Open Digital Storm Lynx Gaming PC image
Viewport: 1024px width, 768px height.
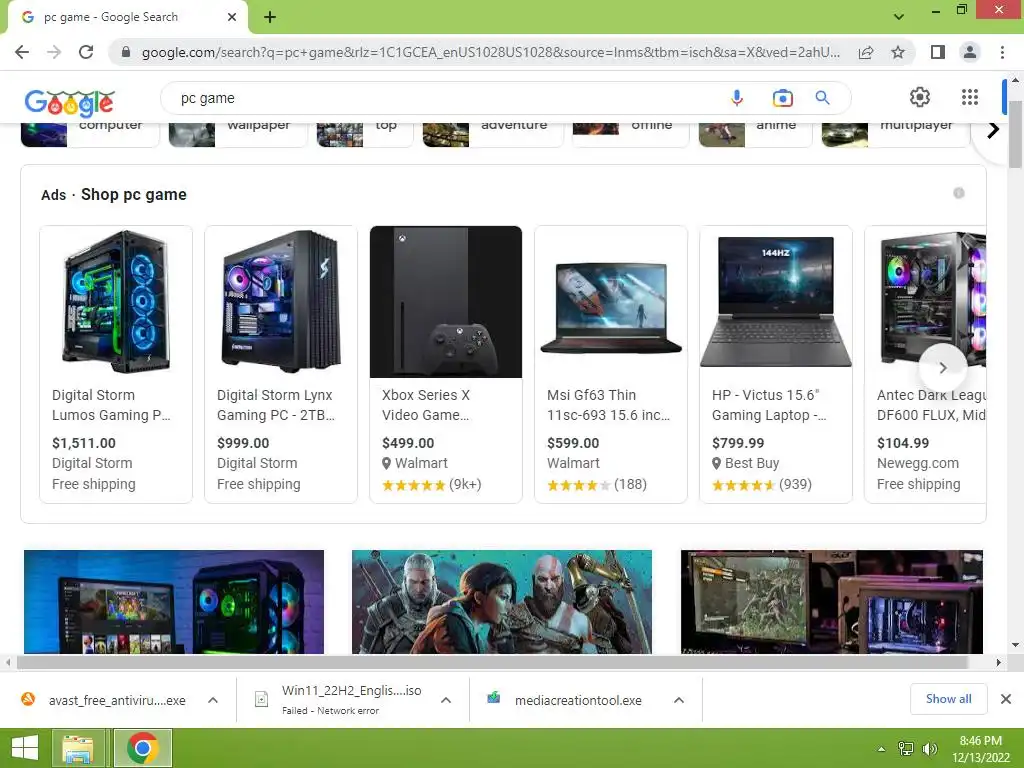(281, 302)
